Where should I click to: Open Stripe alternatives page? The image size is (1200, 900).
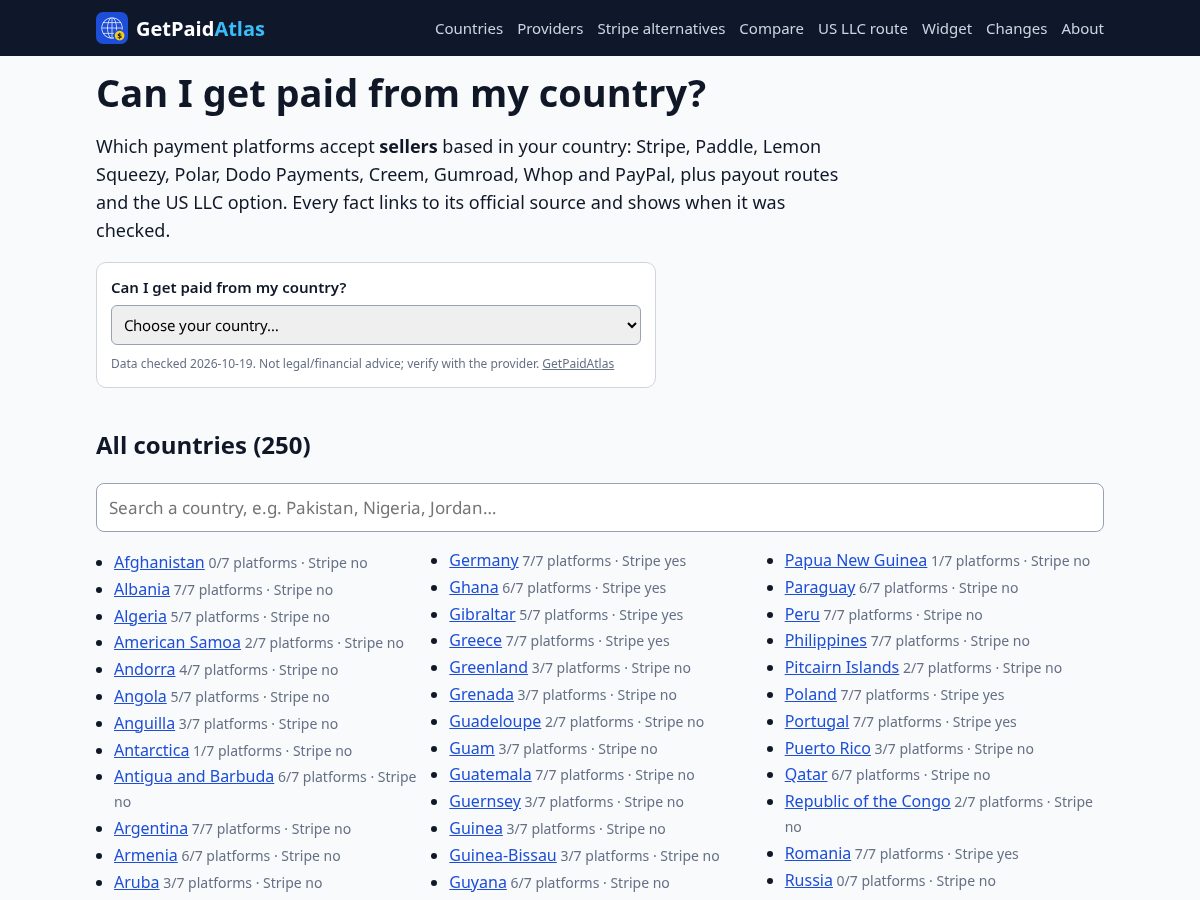(x=661, y=29)
